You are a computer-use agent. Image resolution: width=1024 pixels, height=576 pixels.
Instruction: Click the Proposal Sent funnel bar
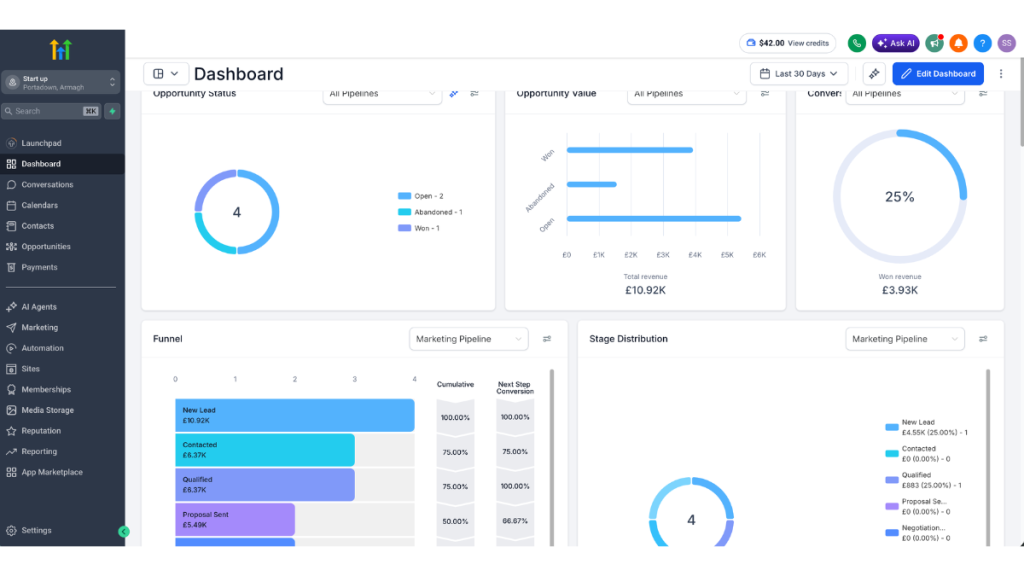coord(234,519)
